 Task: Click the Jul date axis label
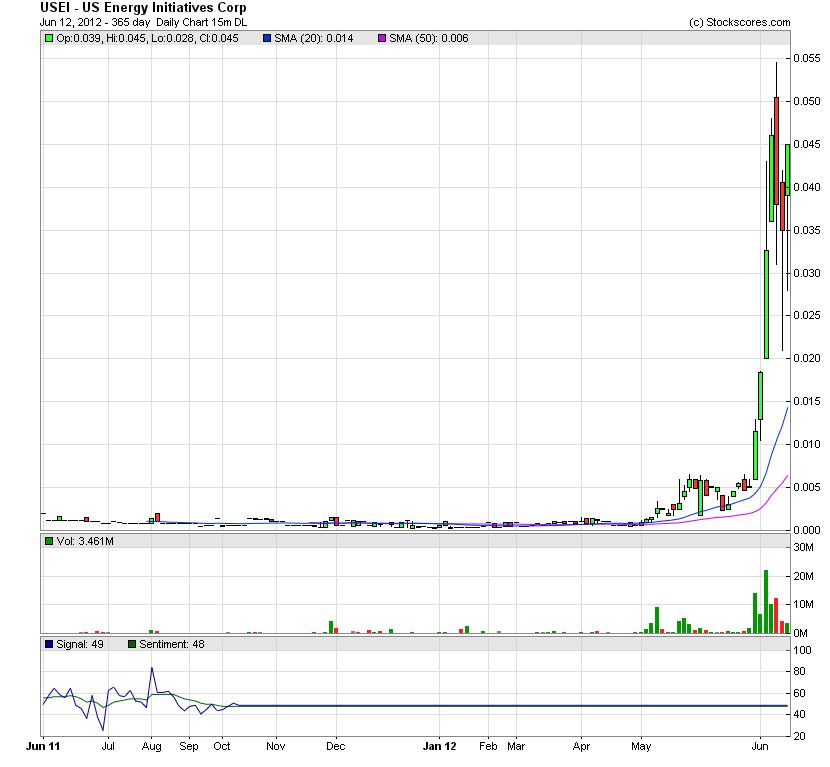point(108,746)
